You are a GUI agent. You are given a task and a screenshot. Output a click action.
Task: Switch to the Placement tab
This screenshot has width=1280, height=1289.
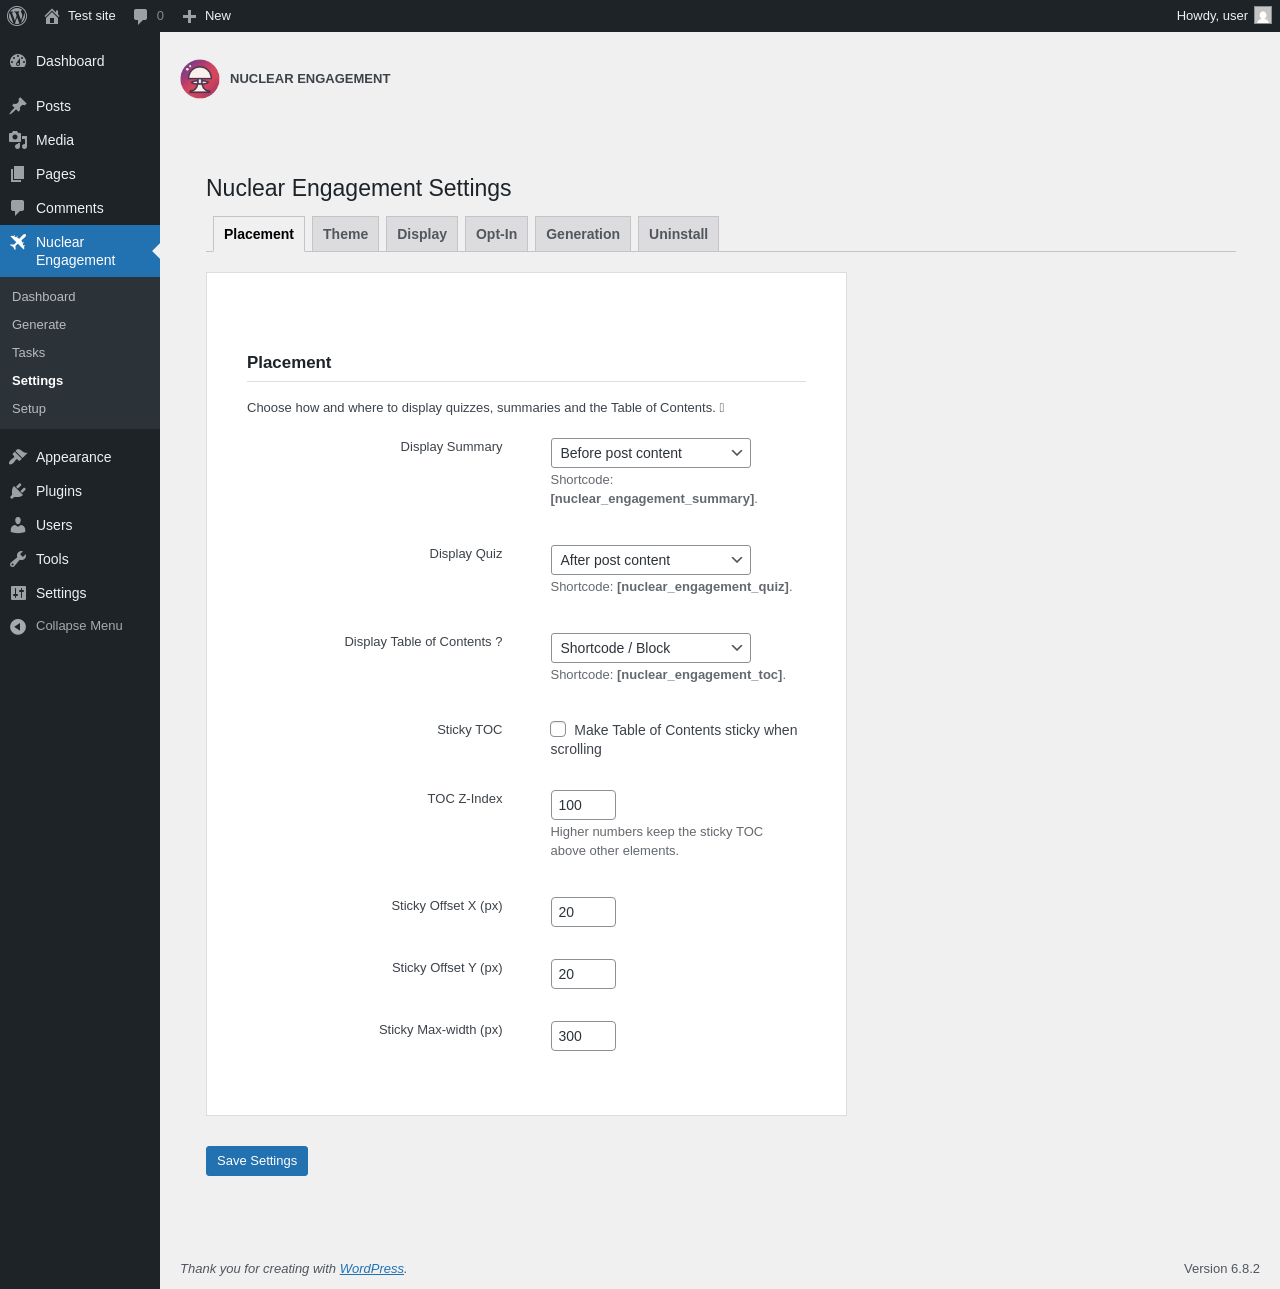pyautogui.click(x=259, y=234)
